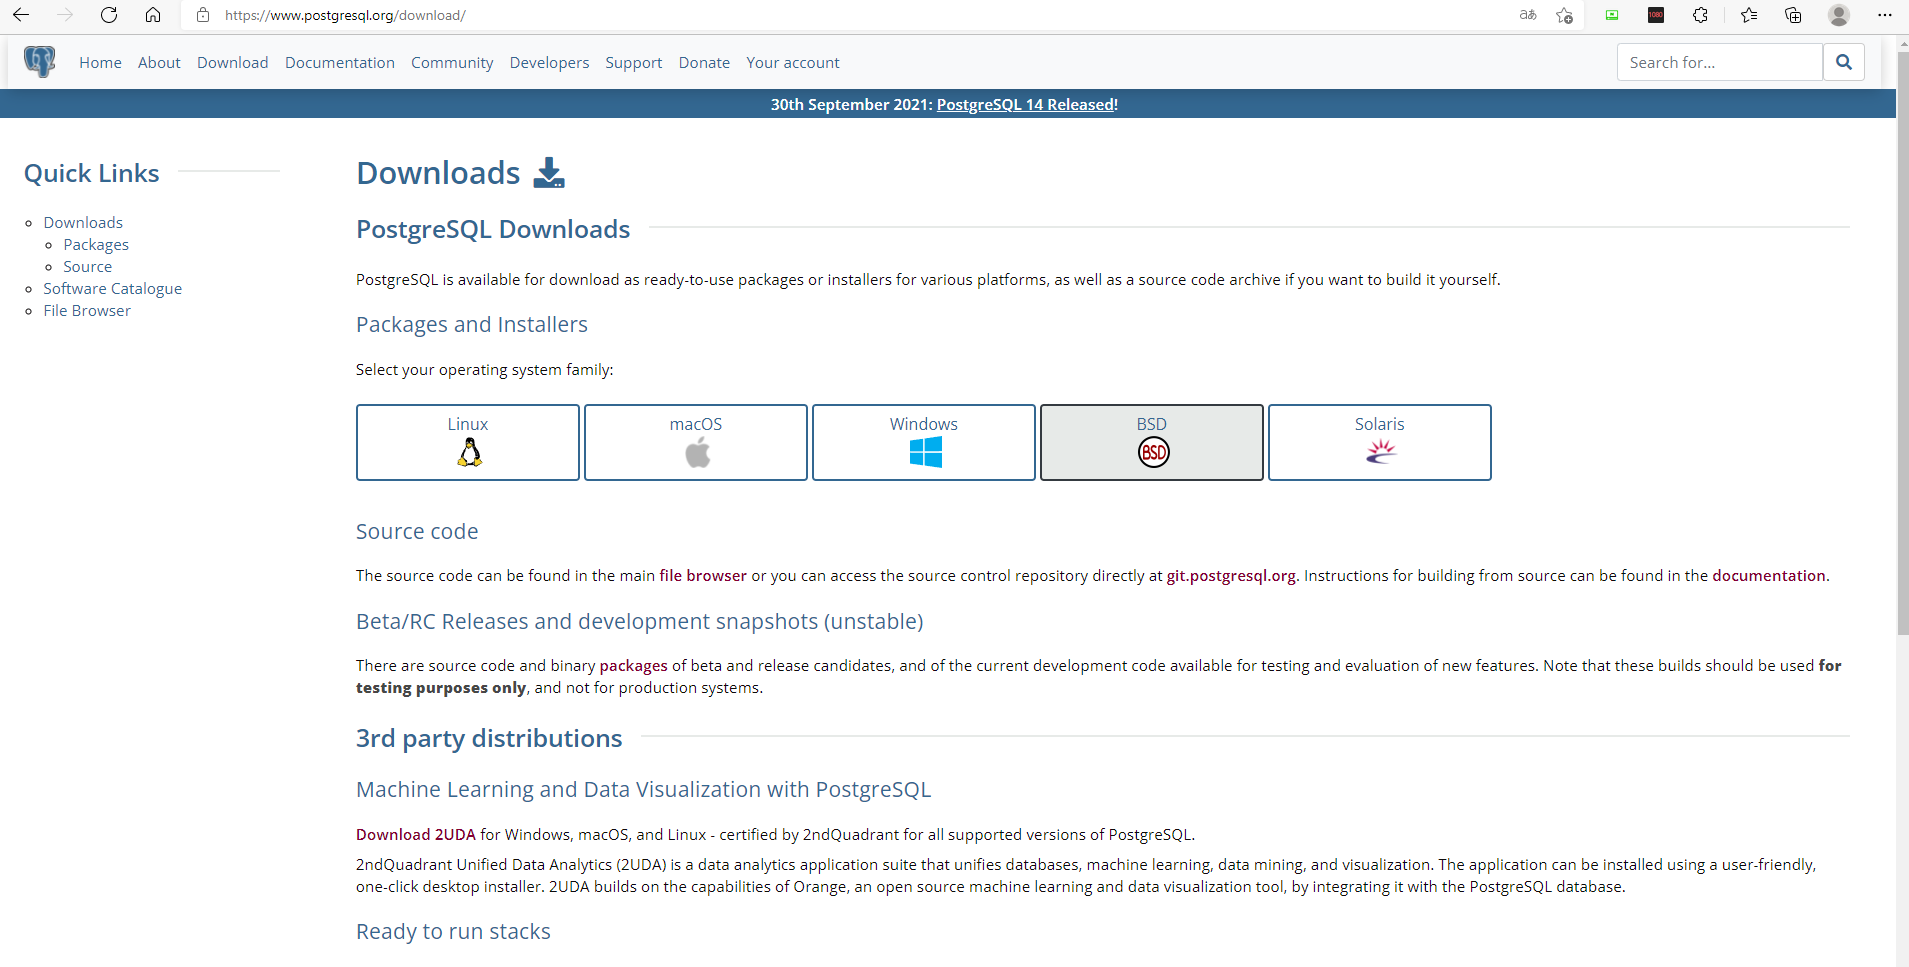Click the download icon beside Downloads heading
Image resolution: width=1909 pixels, height=967 pixels.
[x=549, y=173]
